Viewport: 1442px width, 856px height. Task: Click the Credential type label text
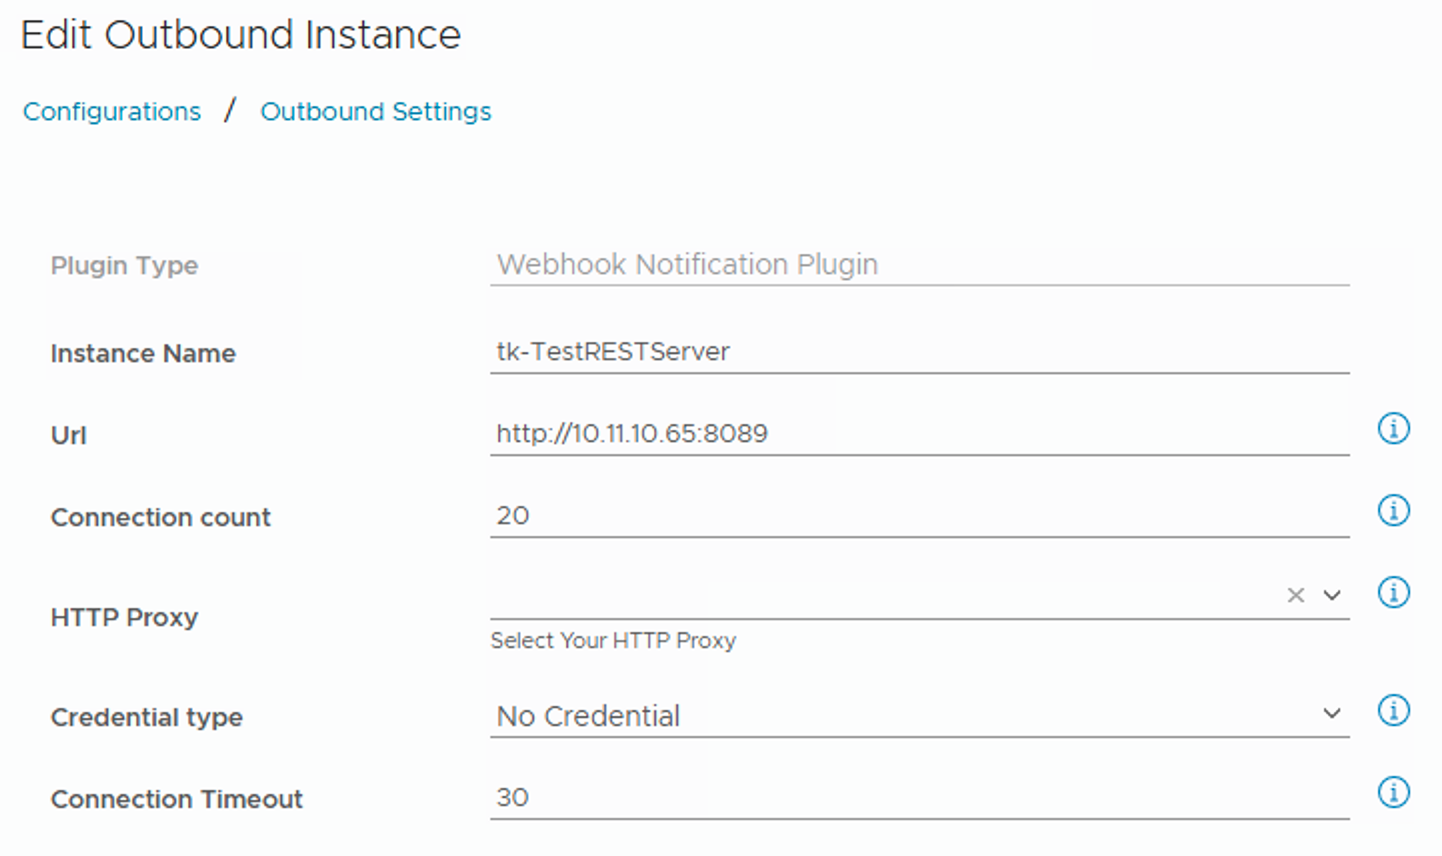tap(147, 718)
